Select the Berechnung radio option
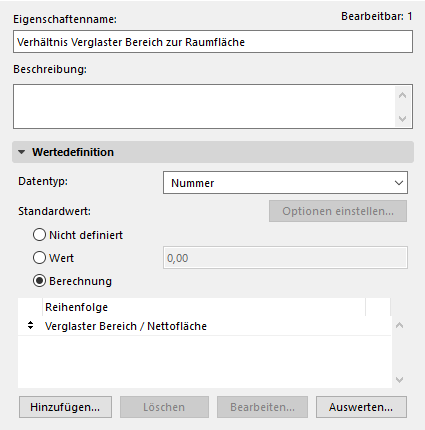The image size is (425, 430). pyautogui.click(x=39, y=281)
